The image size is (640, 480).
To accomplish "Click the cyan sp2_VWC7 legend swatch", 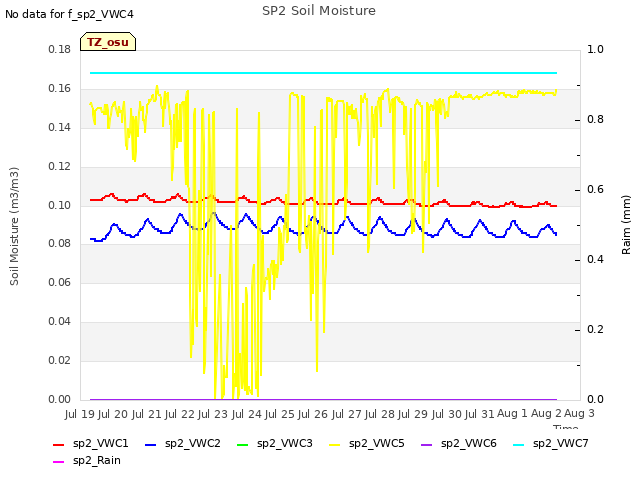I will (519, 444).
